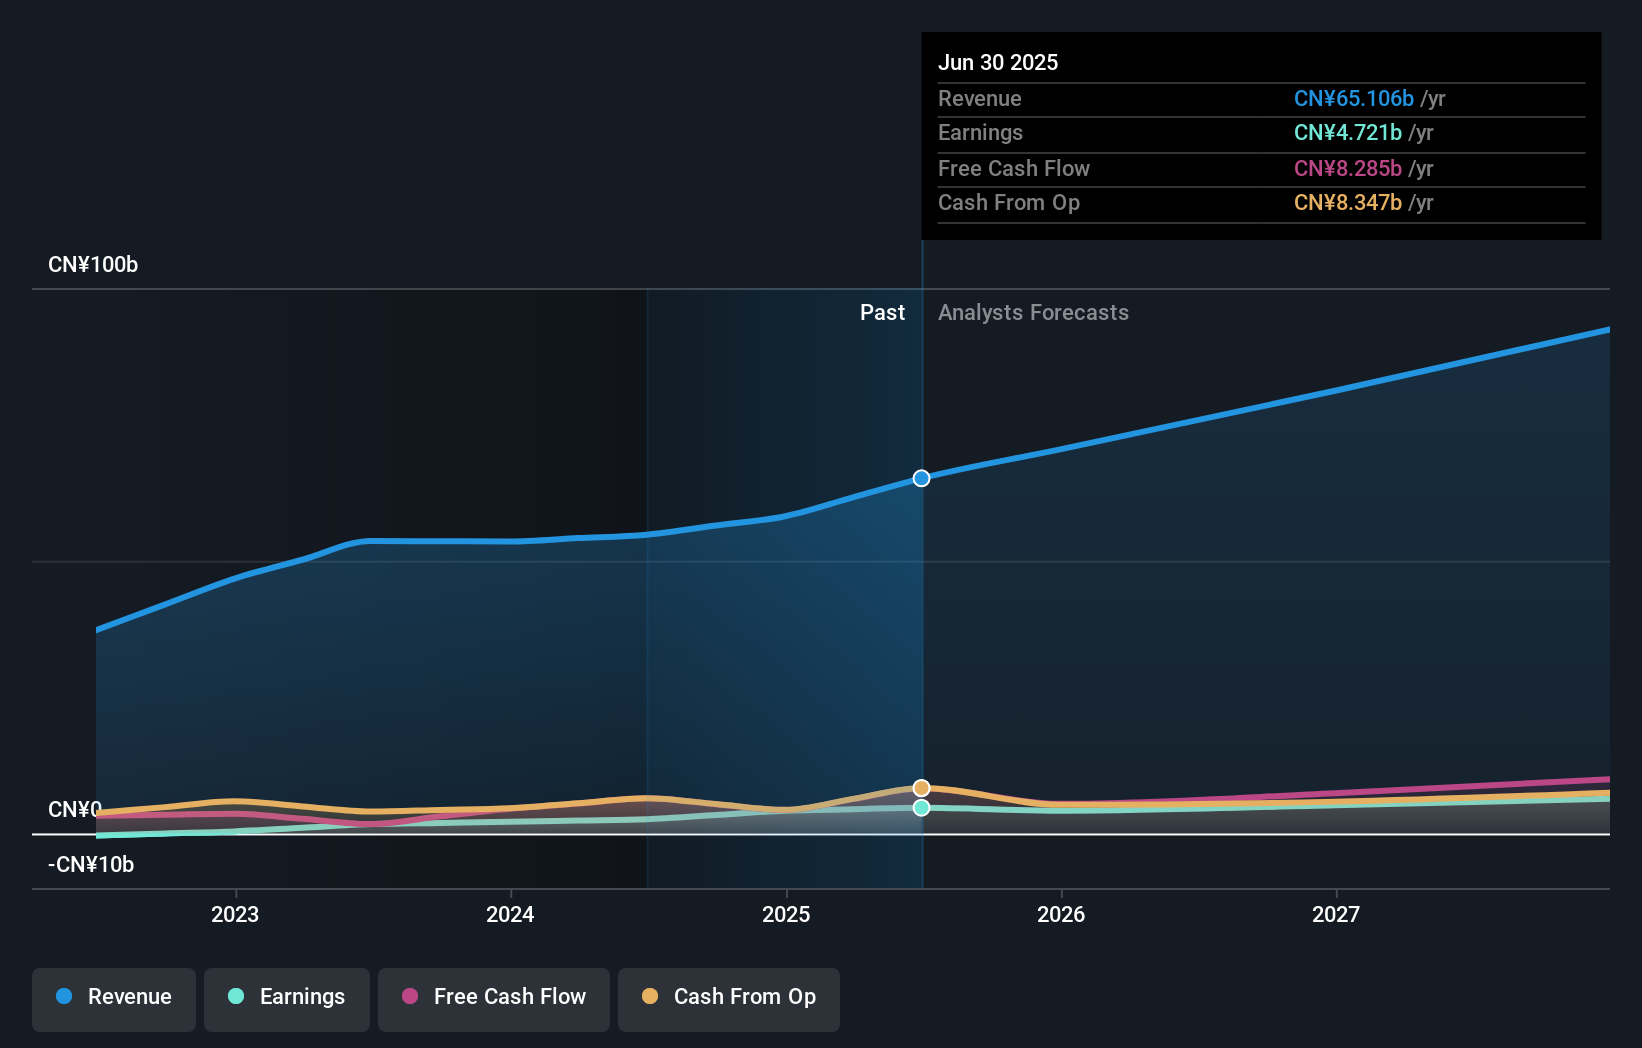The width and height of the screenshot is (1642, 1048).
Task: Select the yellow Cash From Op marker on chart
Action: click(920, 788)
